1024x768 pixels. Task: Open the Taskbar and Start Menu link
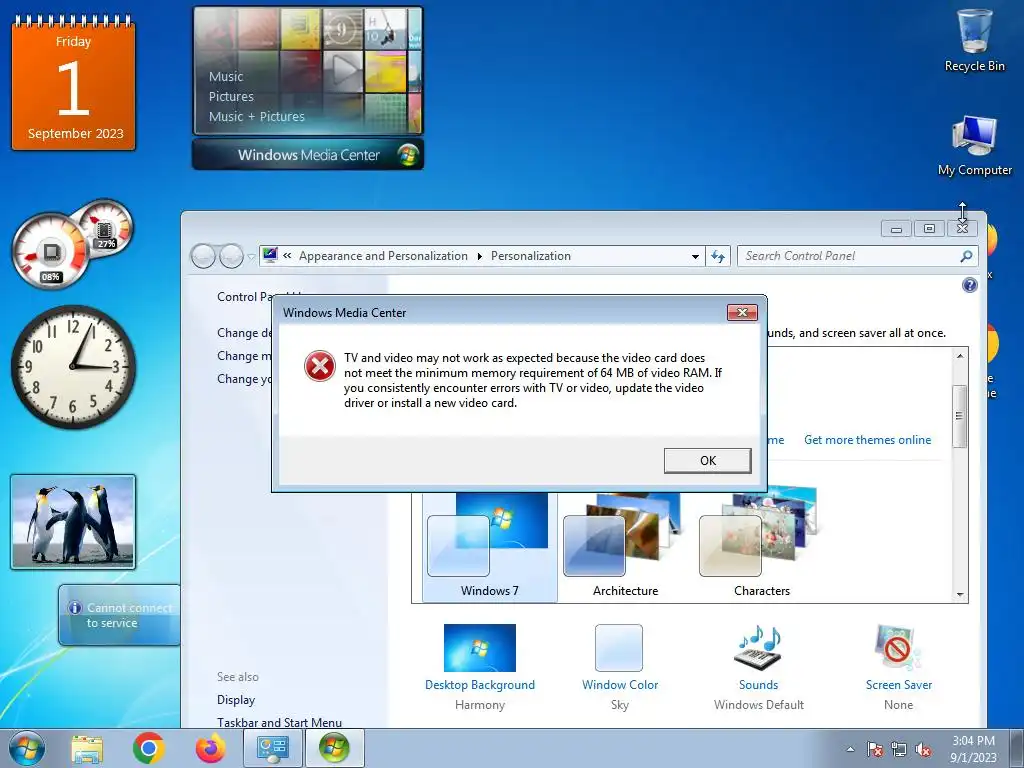point(280,722)
